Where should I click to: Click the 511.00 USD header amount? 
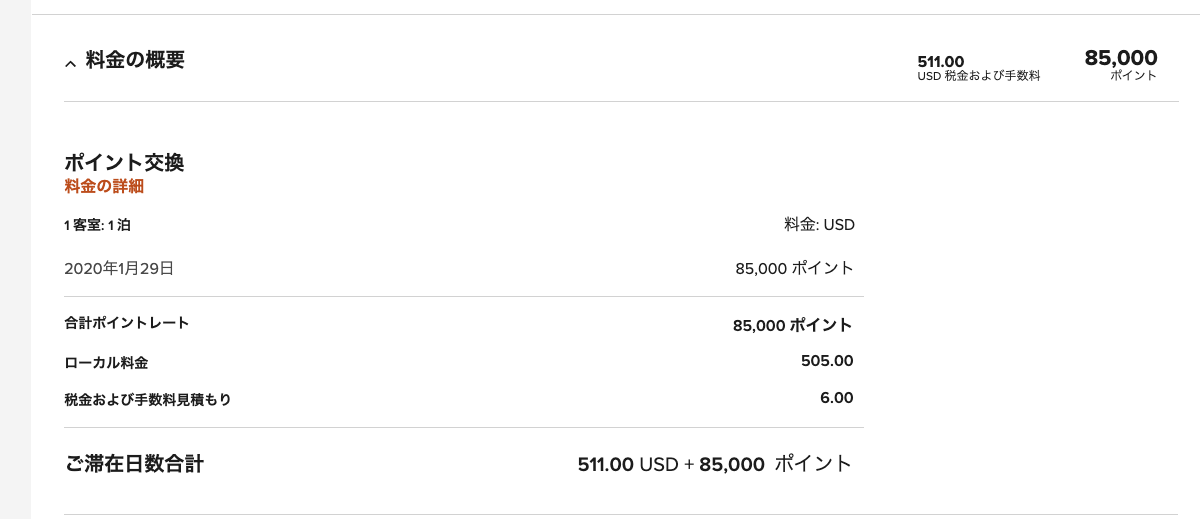pyautogui.click(x=940, y=62)
